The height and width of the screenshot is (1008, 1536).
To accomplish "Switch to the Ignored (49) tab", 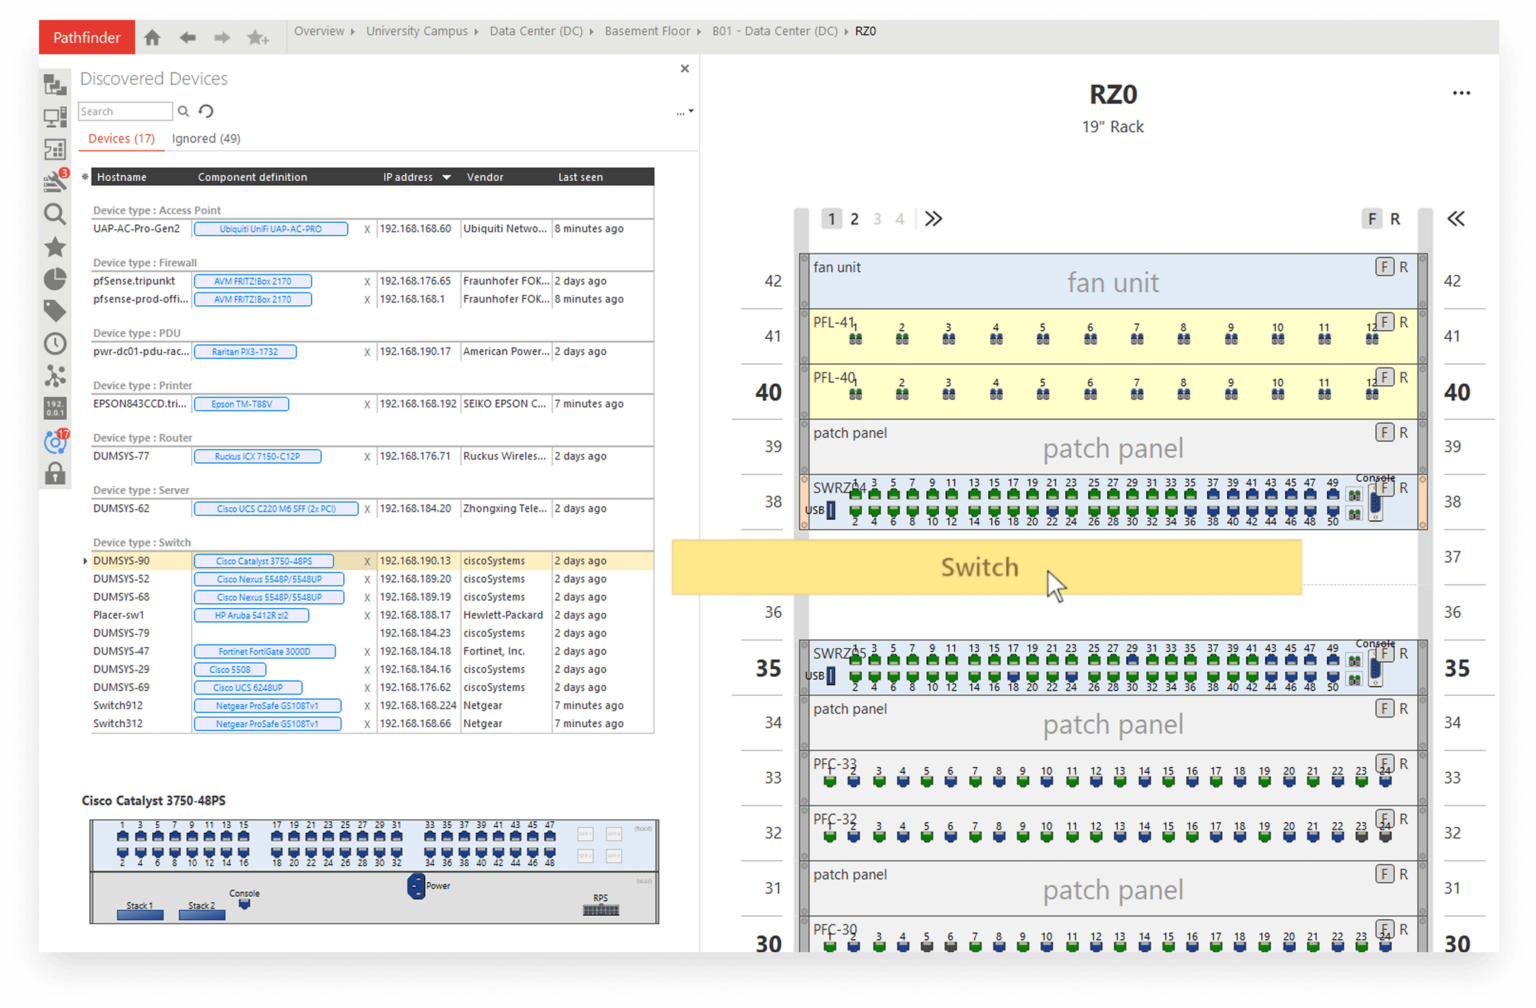I will pyautogui.click(x=206, y=139).
